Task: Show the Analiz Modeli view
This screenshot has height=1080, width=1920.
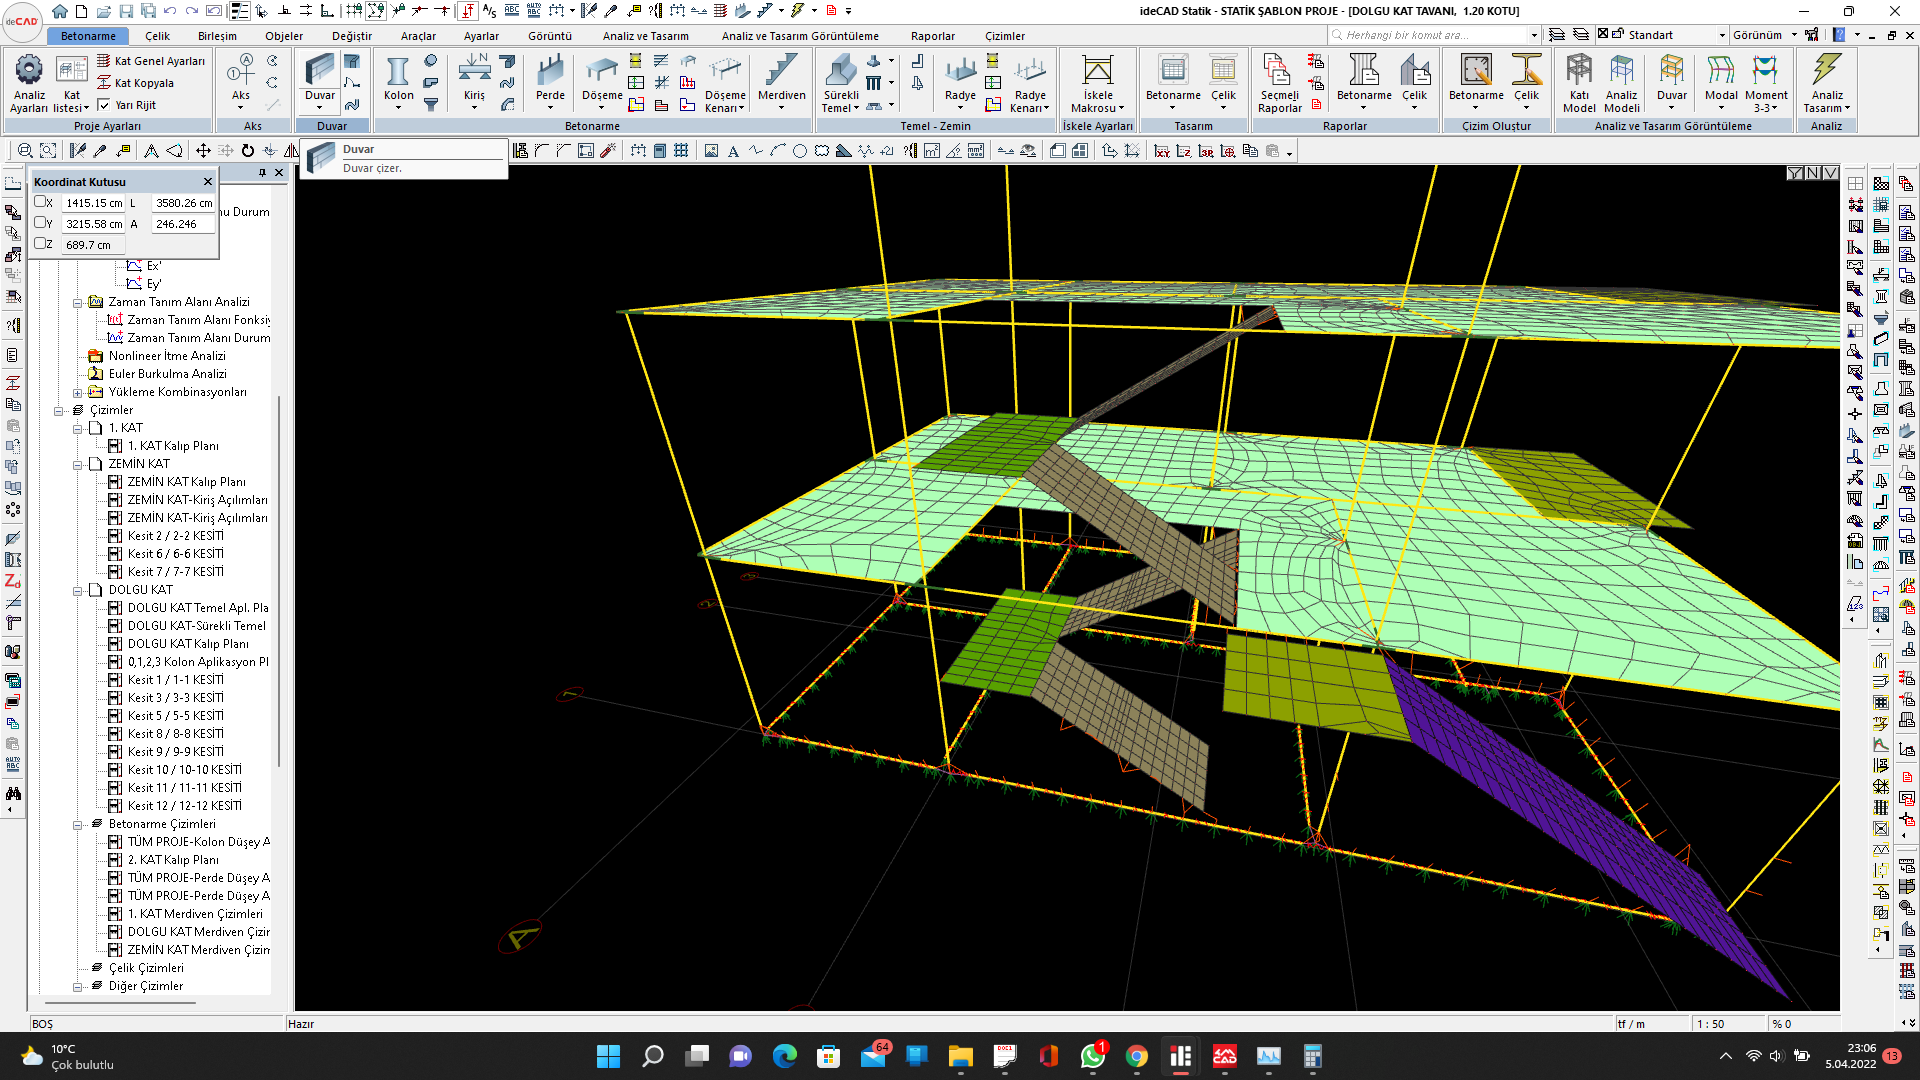Action: [x=1621, y=83]
